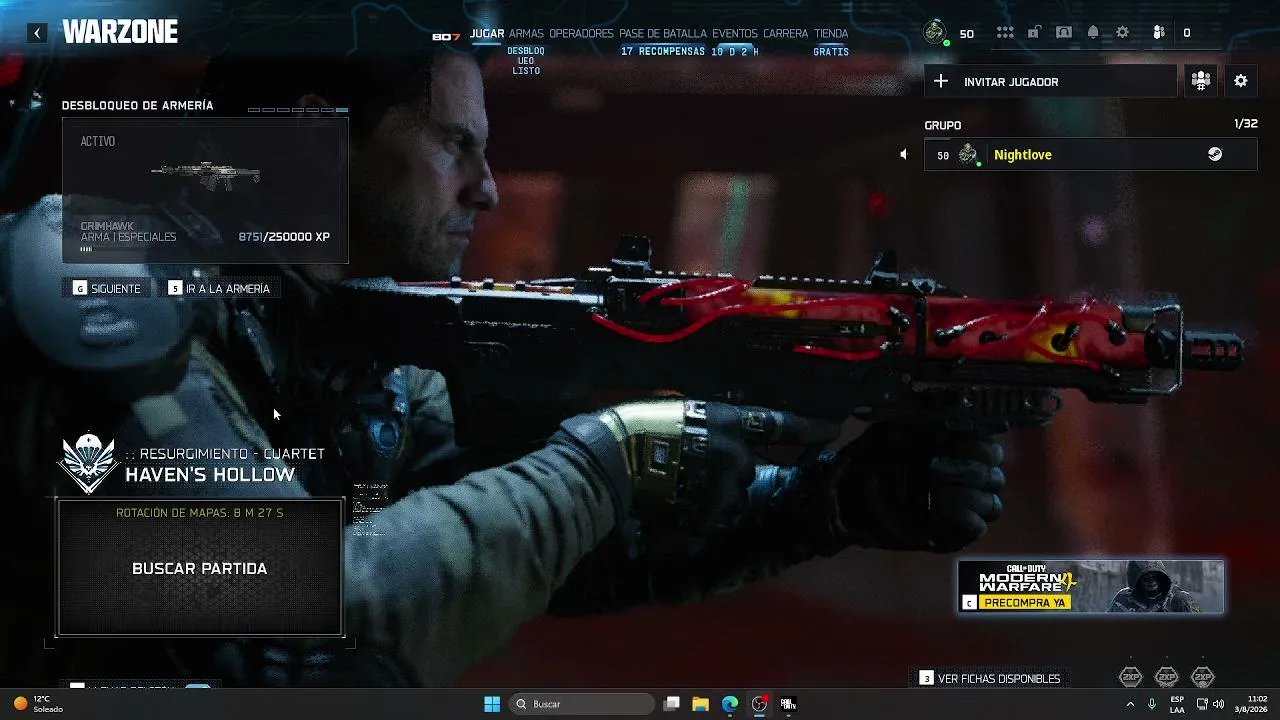Open the ESP LAA language switcher

(x=1177, y=704)
